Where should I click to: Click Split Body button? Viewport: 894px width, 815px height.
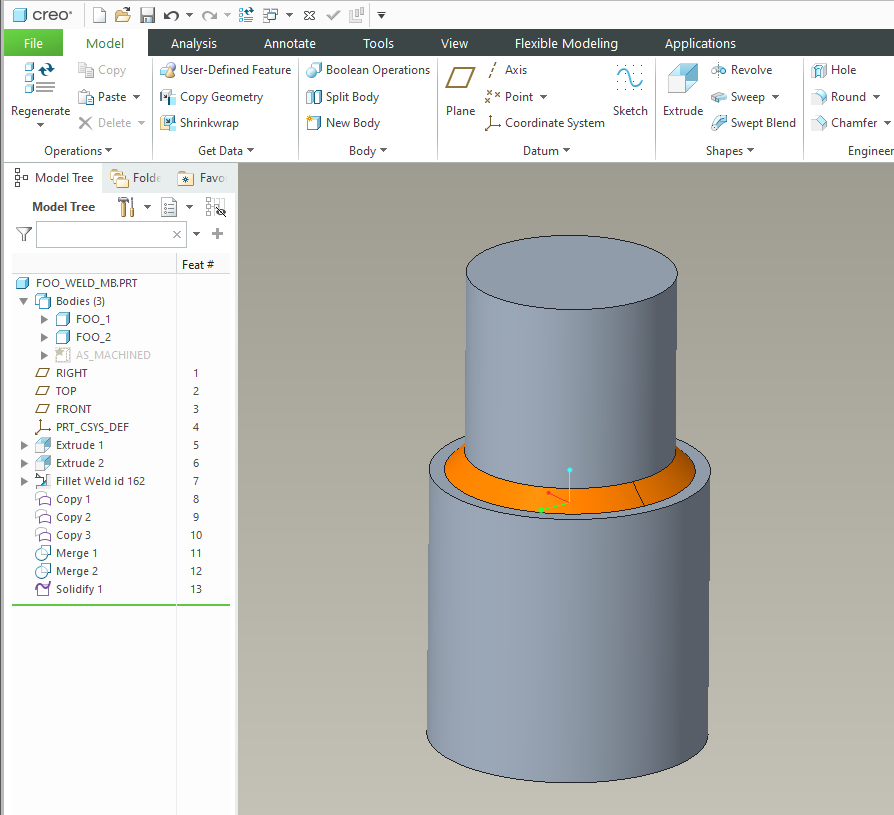(342, 97)
